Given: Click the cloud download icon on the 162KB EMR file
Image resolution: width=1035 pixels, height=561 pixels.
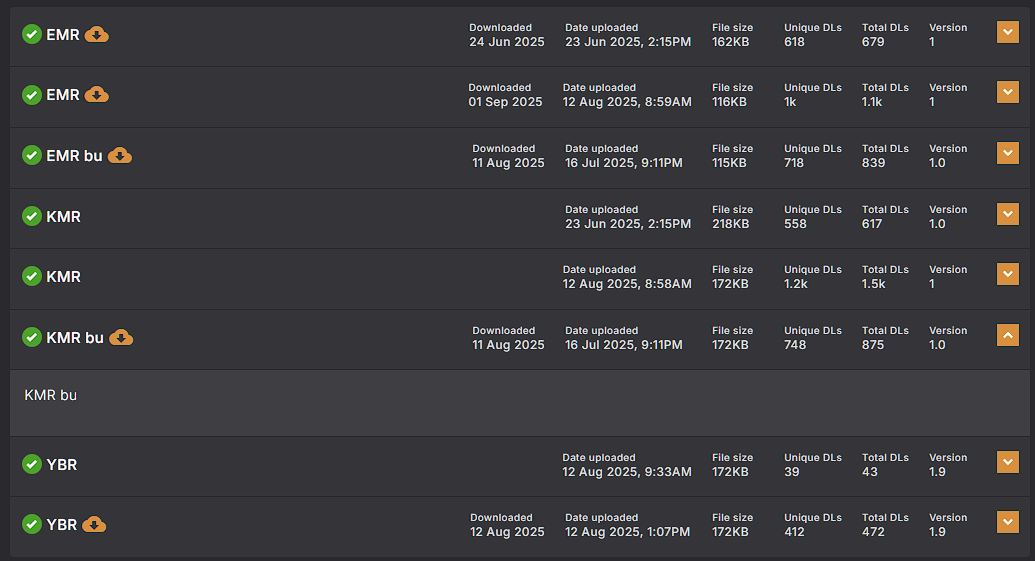Looking at the screenshot, I should coord(97,35).
